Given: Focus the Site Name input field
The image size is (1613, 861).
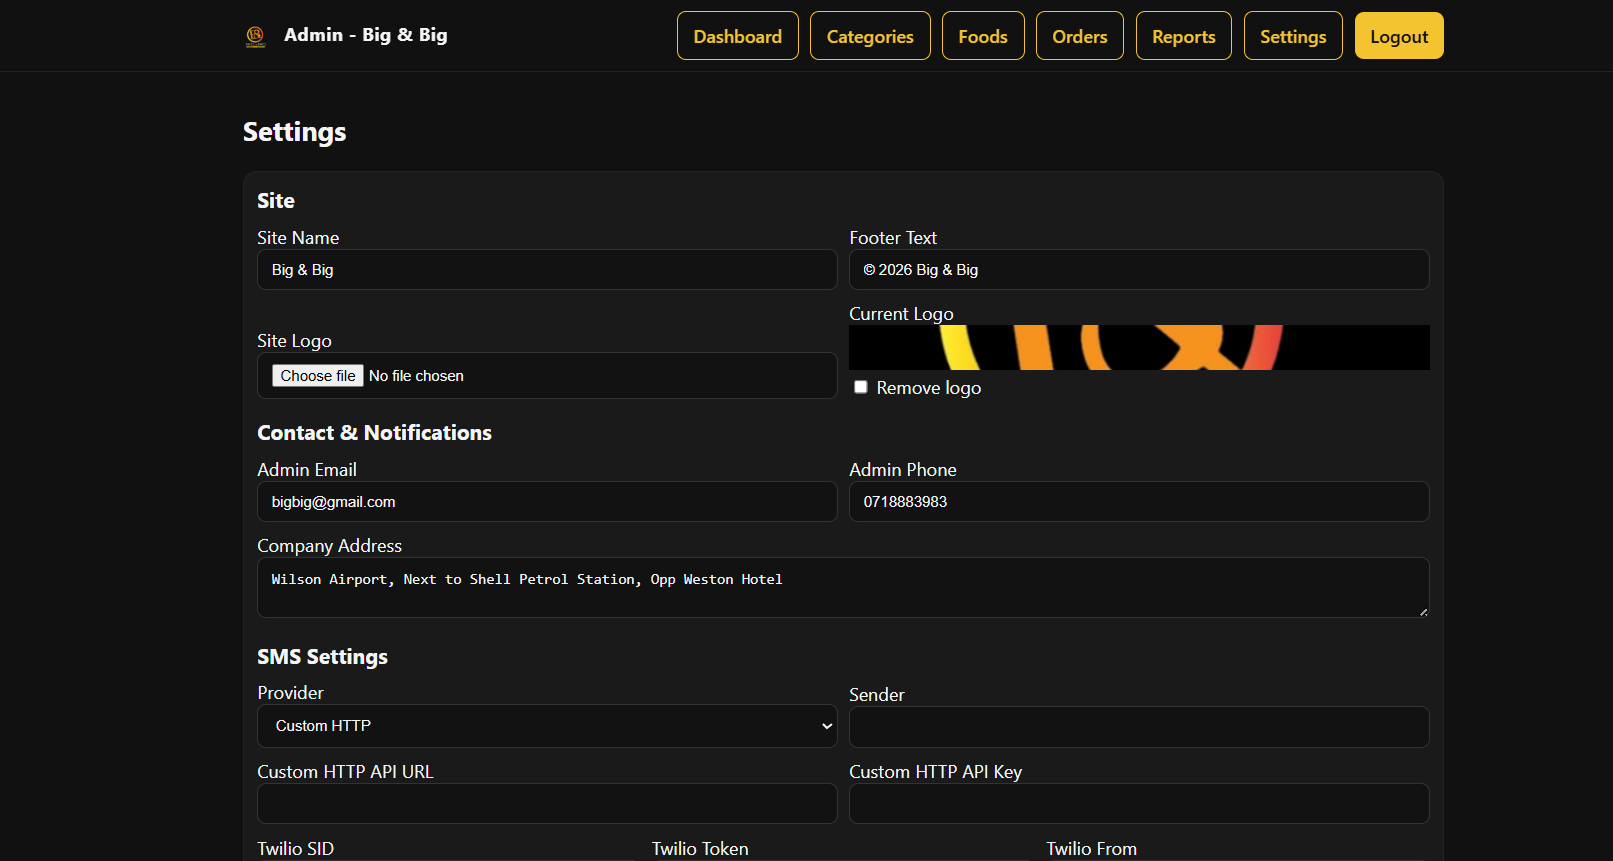Looking at the screenshot, I should coord(547,270).
